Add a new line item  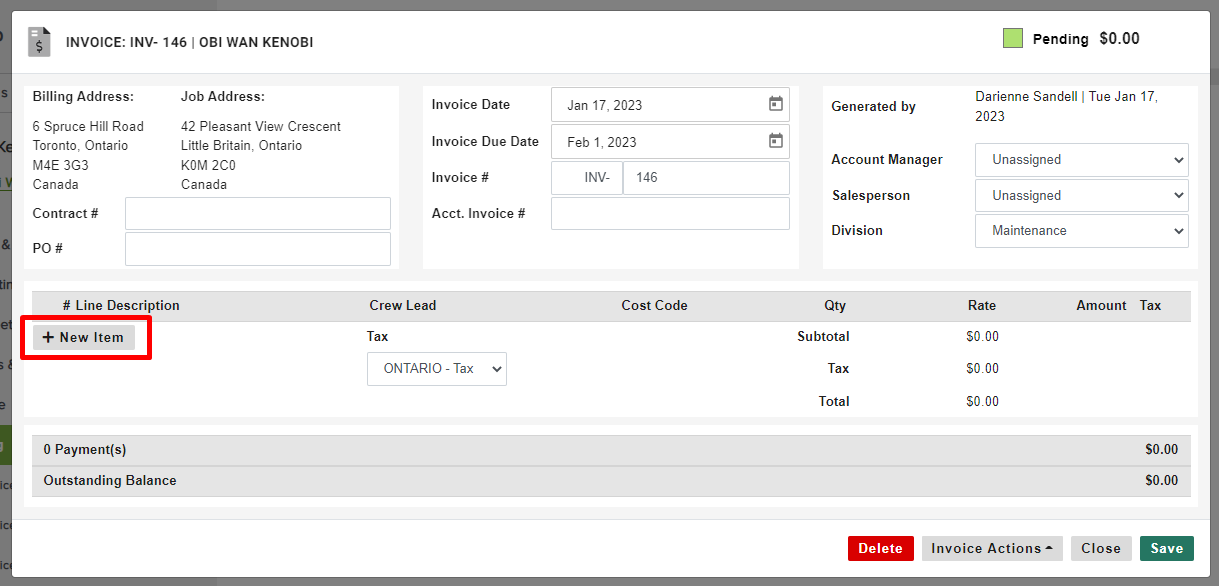point(85,337)
